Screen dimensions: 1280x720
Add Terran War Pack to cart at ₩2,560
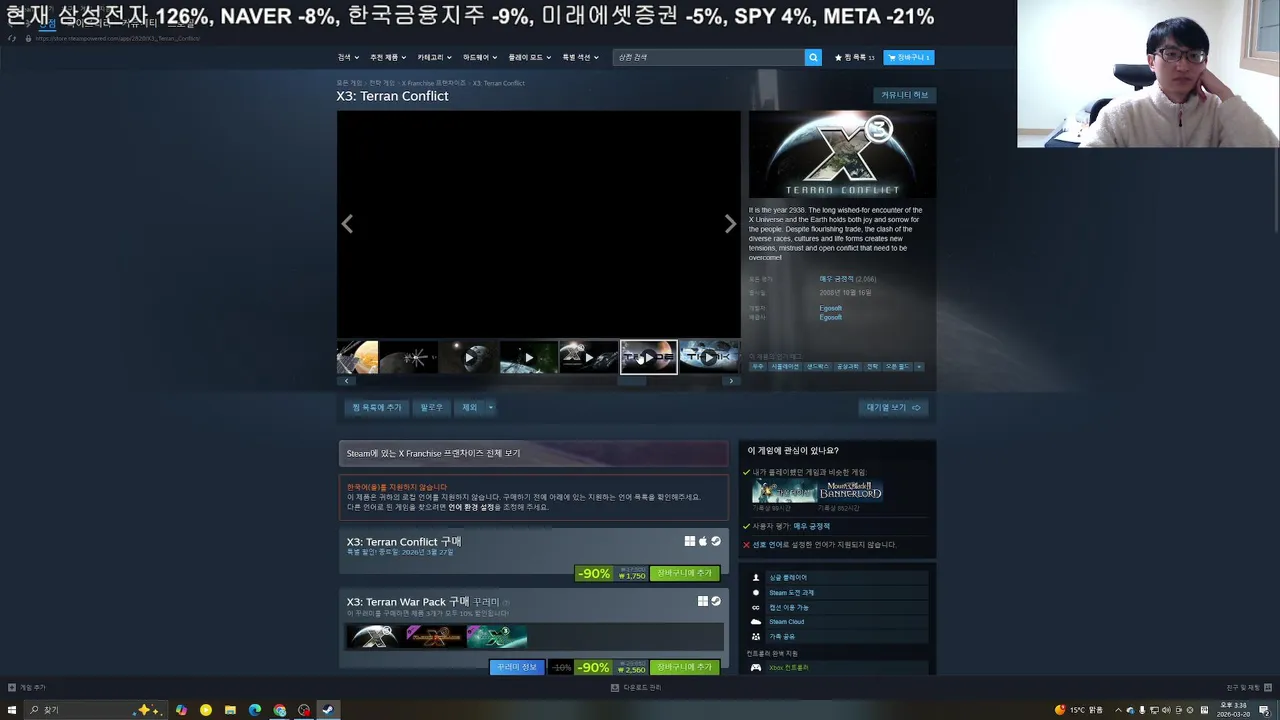[685, 667]
